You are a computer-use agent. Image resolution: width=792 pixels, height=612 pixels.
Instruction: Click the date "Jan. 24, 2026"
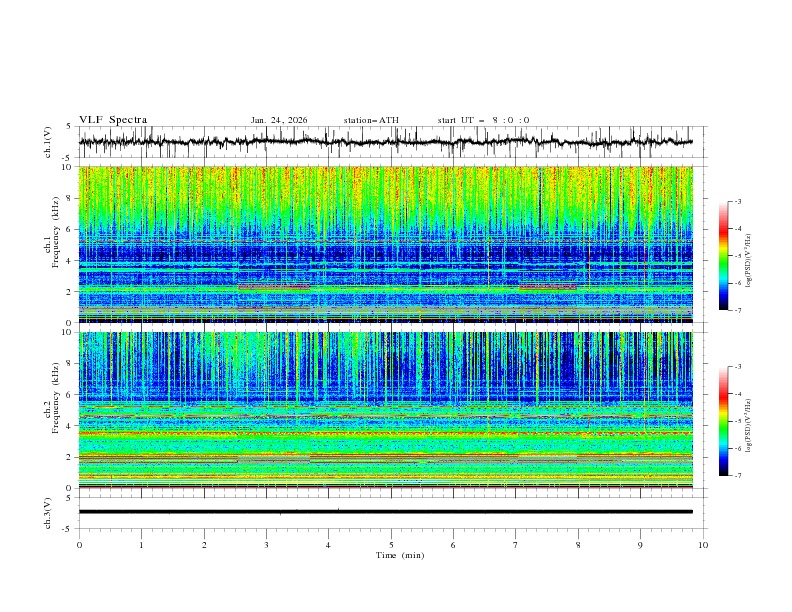tap(279, 120)
